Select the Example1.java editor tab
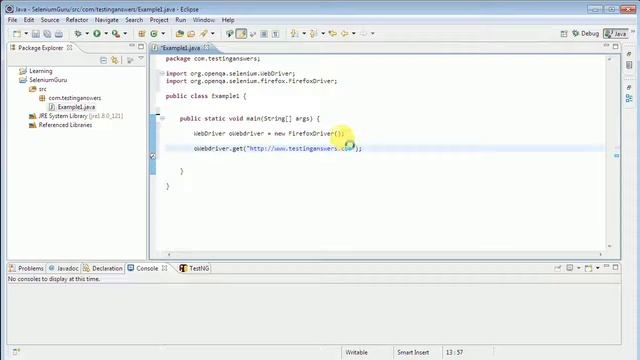Screen dimensions: 640x360 [x=180, y=48]
